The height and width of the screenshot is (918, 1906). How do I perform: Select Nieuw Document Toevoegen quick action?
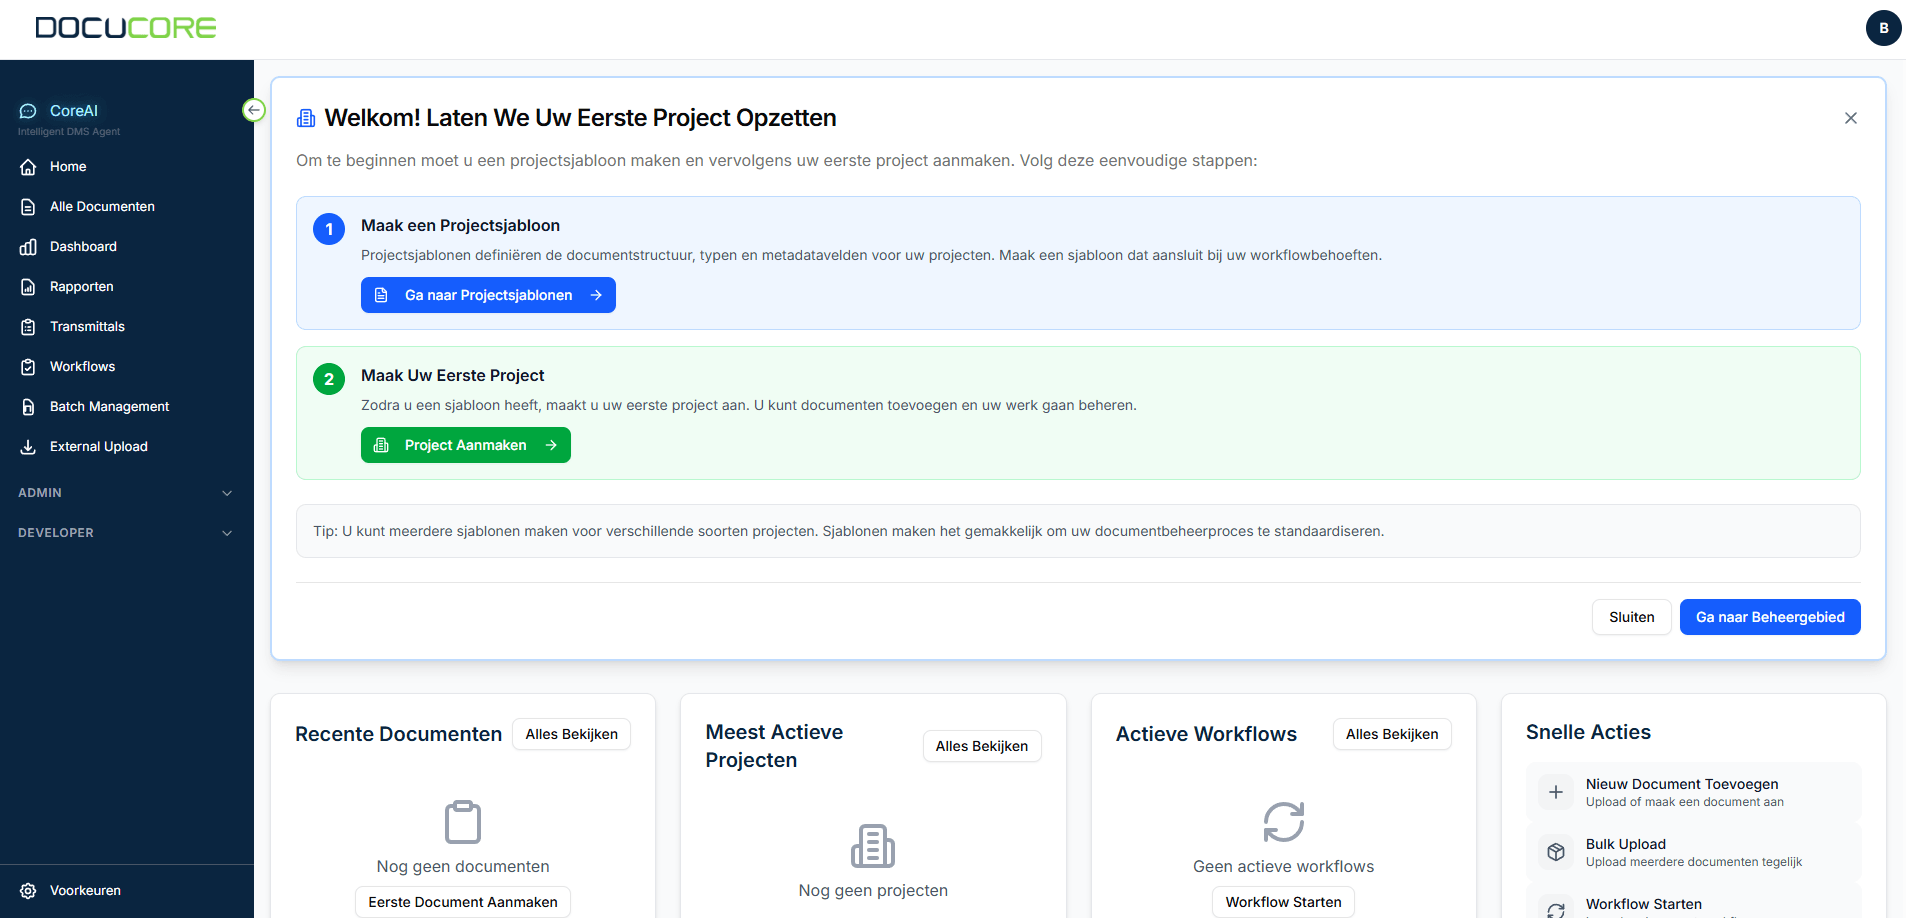click(x=1694, y=792)
